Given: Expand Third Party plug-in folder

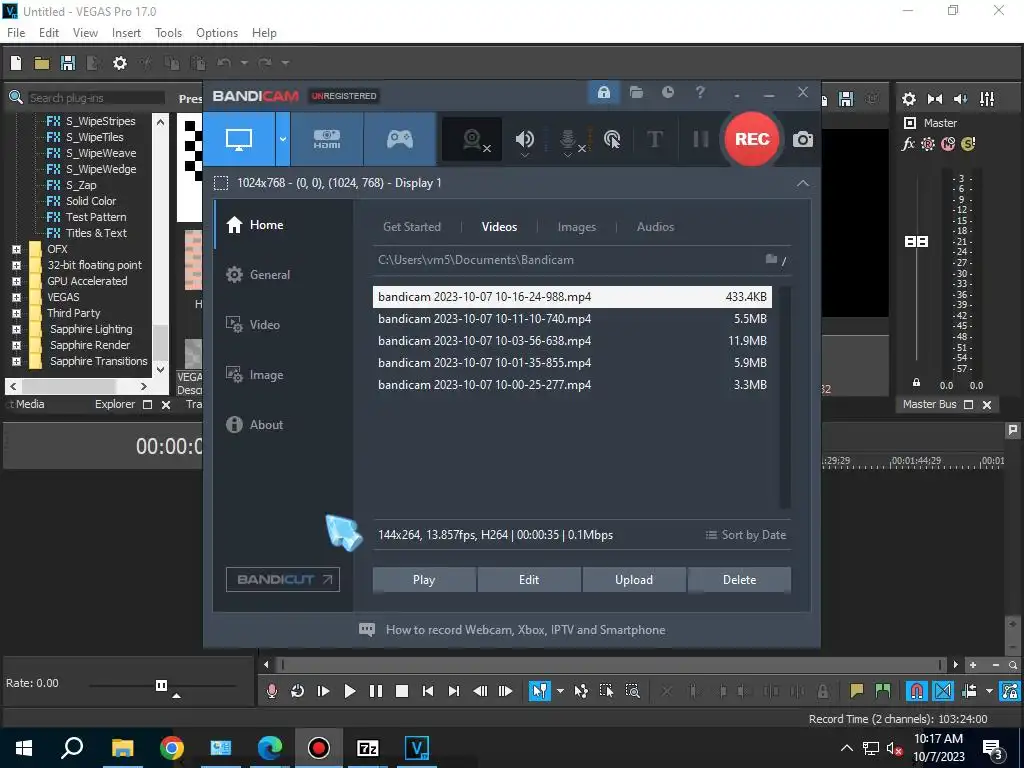Looking at the screenshot, I should [x=16, y=313].
